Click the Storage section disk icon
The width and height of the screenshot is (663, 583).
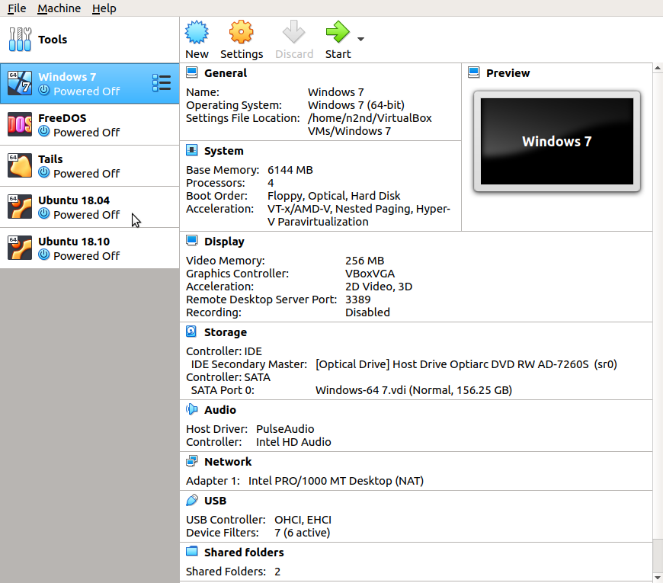coord(192,331)
